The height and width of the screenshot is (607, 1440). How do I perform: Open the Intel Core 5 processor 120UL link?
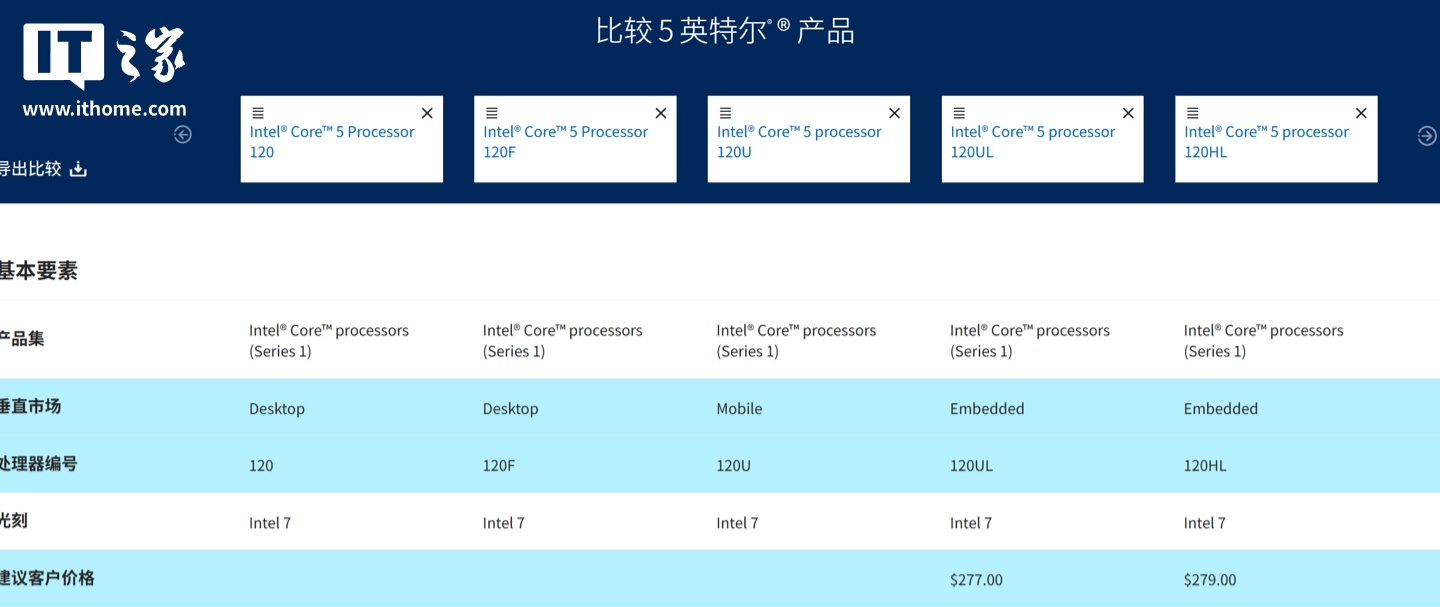click(x=1032, y=142)
